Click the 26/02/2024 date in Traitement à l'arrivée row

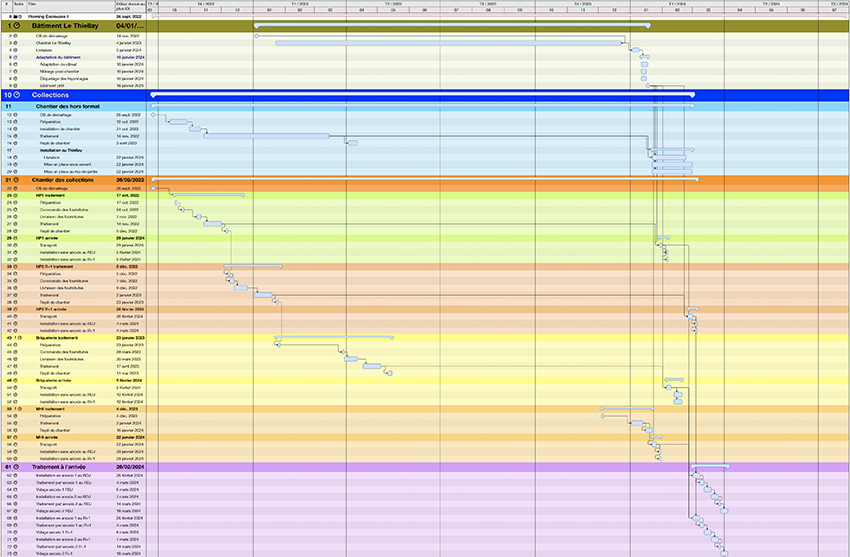click(x=130, y=467)
